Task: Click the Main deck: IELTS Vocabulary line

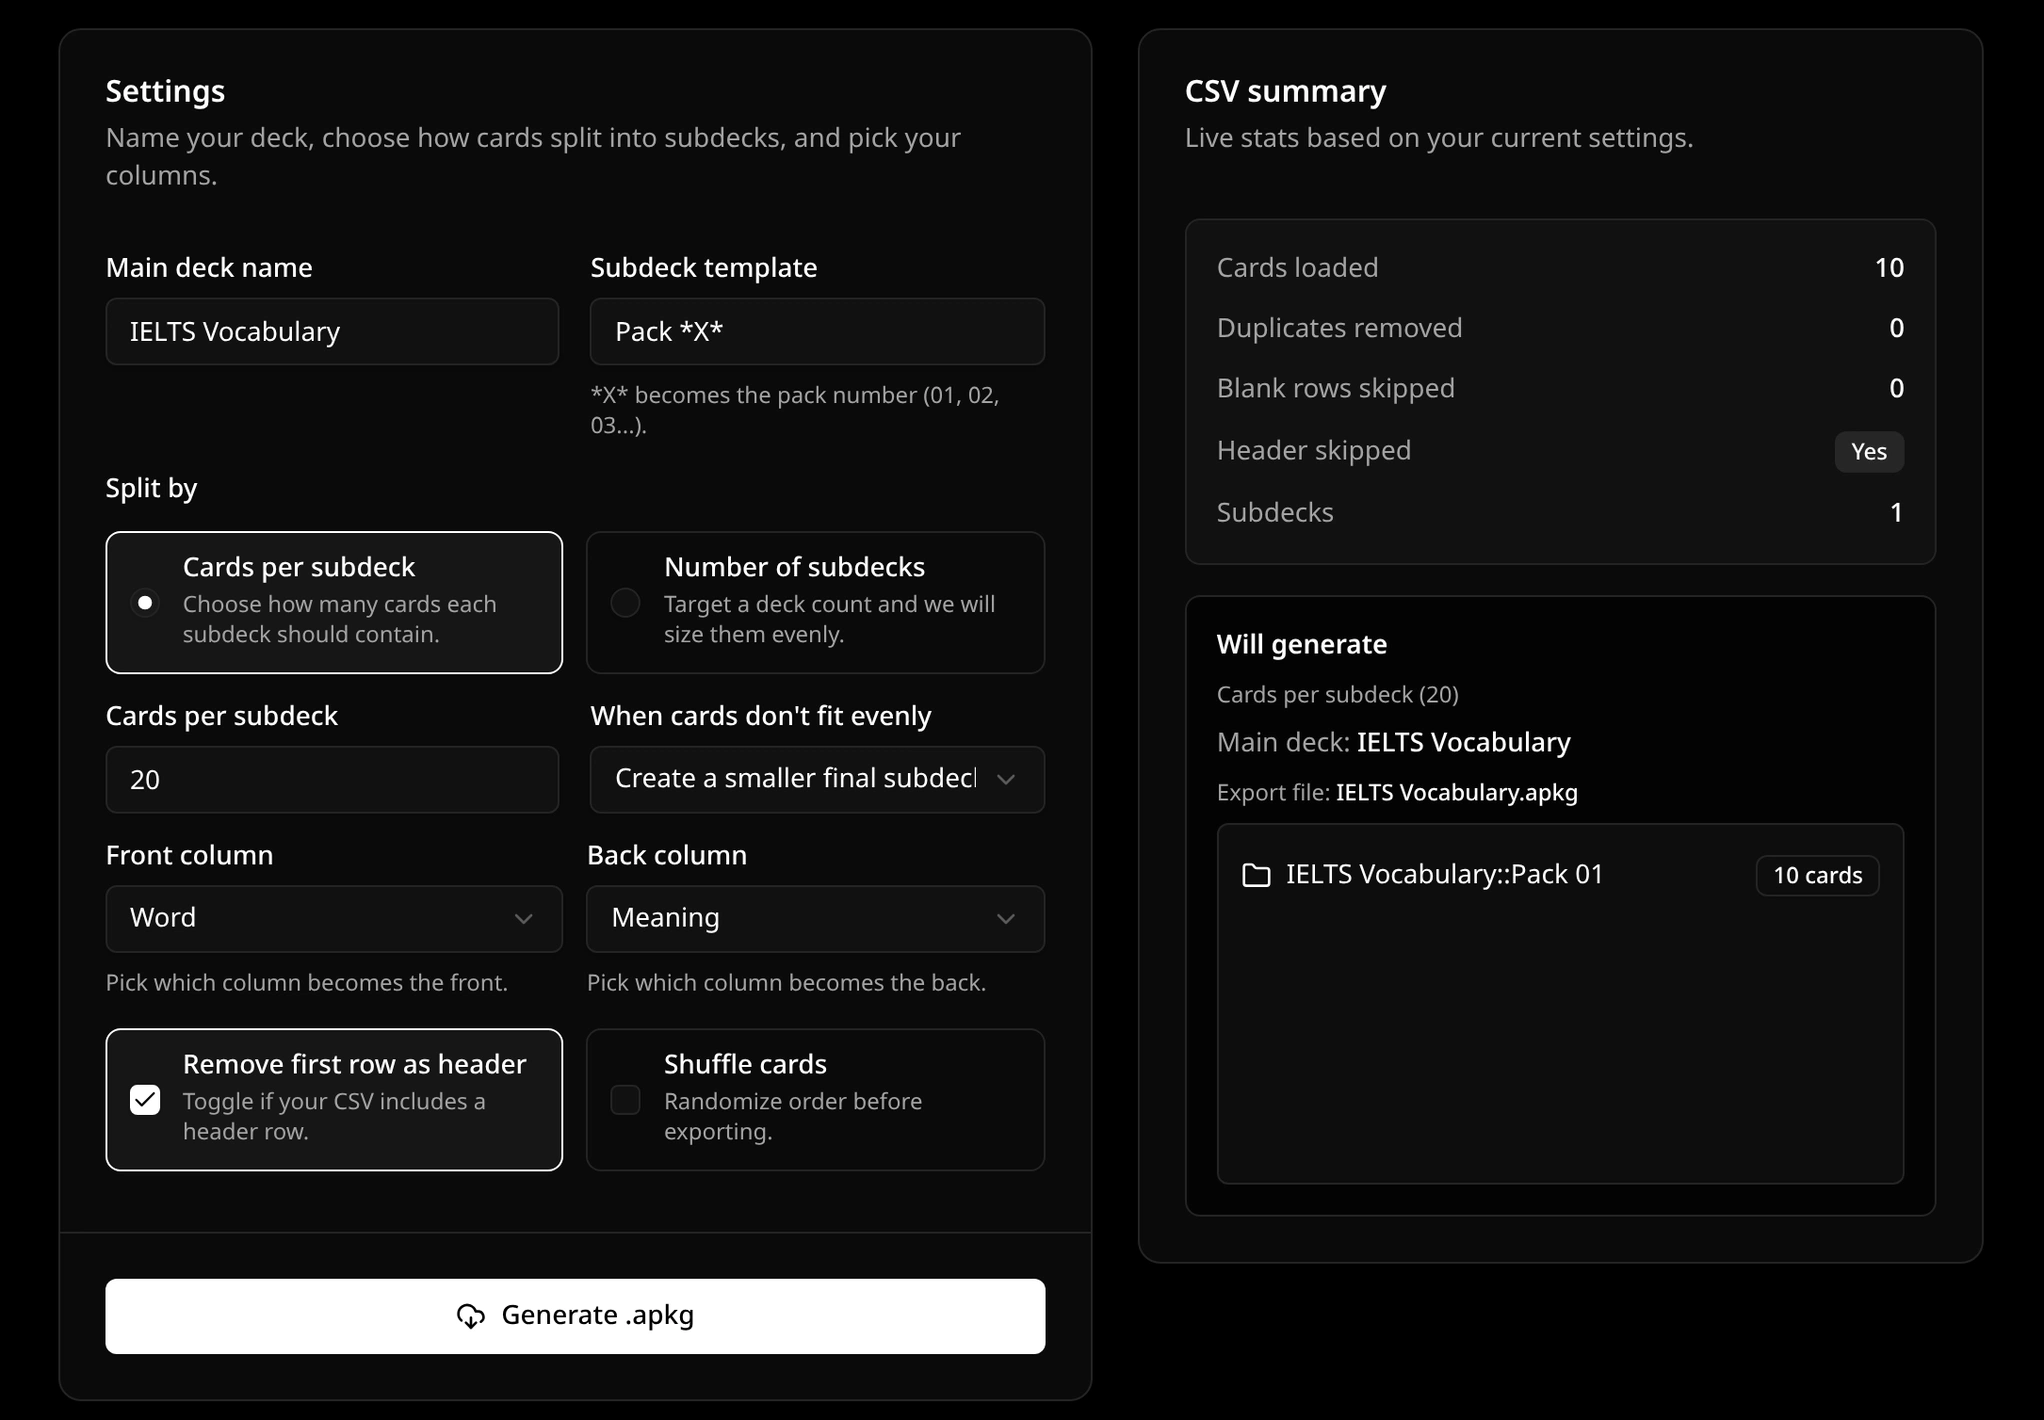Action: point(1393,742)
